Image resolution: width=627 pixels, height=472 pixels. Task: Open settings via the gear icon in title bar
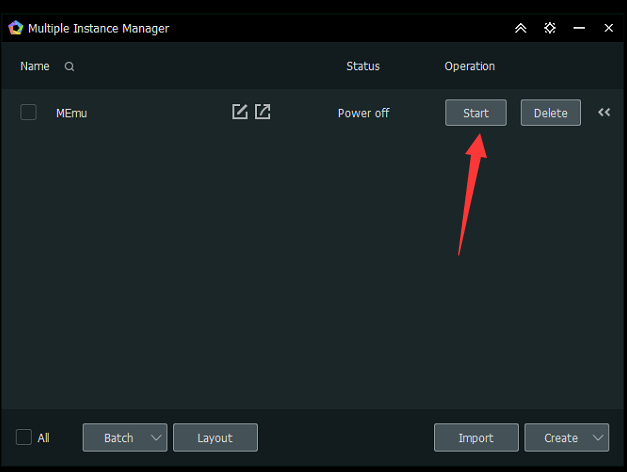(x=549, y=28)
